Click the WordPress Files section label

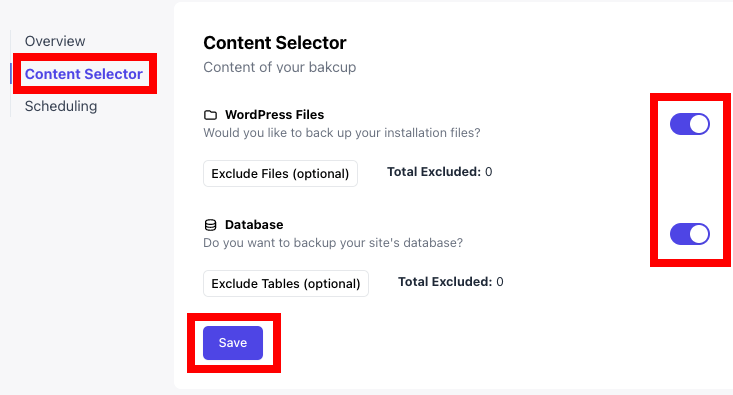pos(274,115)
